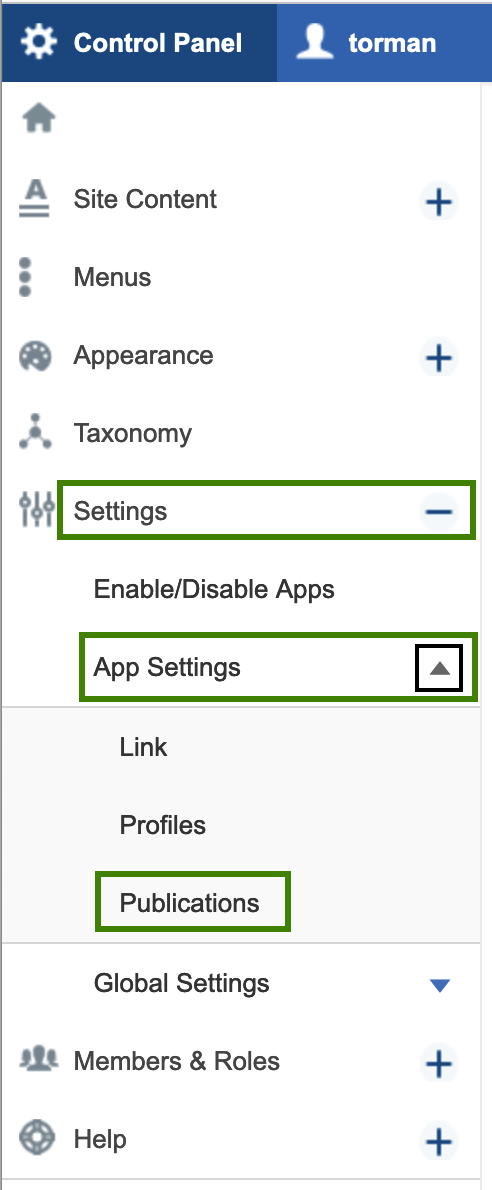Open the Publications app settings

coord(190,903)
